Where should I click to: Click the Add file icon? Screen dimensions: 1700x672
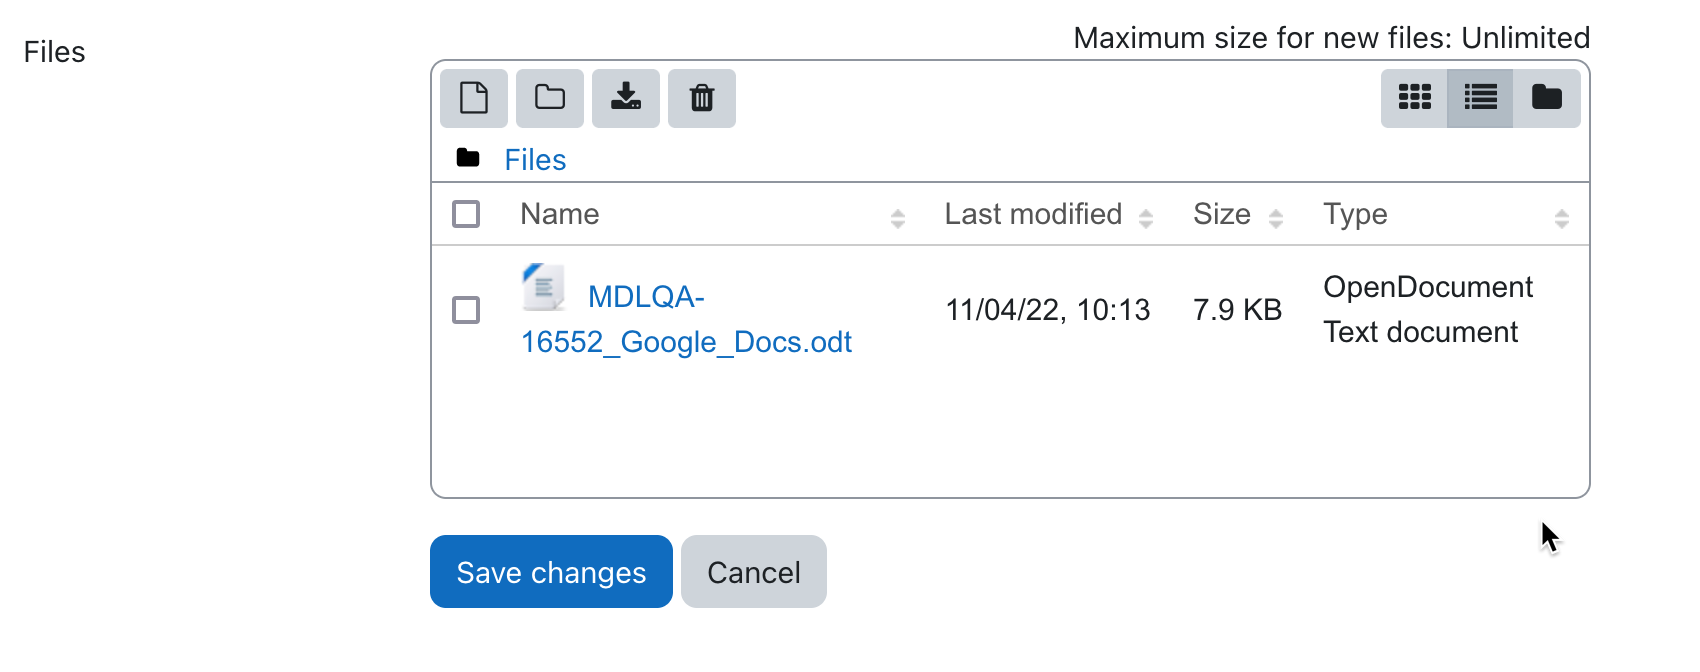coord(474,98)
